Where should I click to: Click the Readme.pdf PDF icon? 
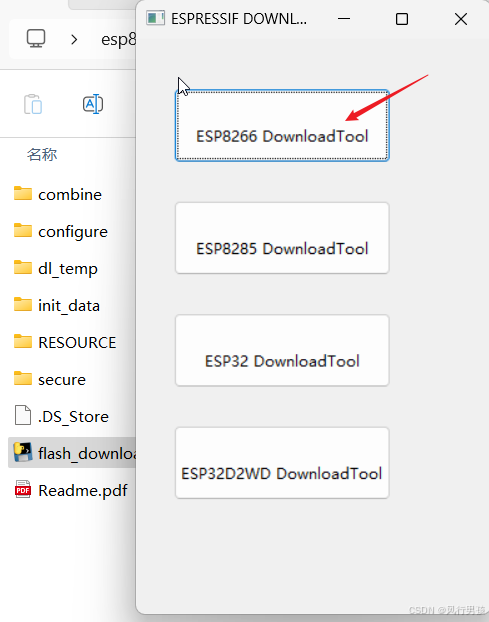pos(23,490)
